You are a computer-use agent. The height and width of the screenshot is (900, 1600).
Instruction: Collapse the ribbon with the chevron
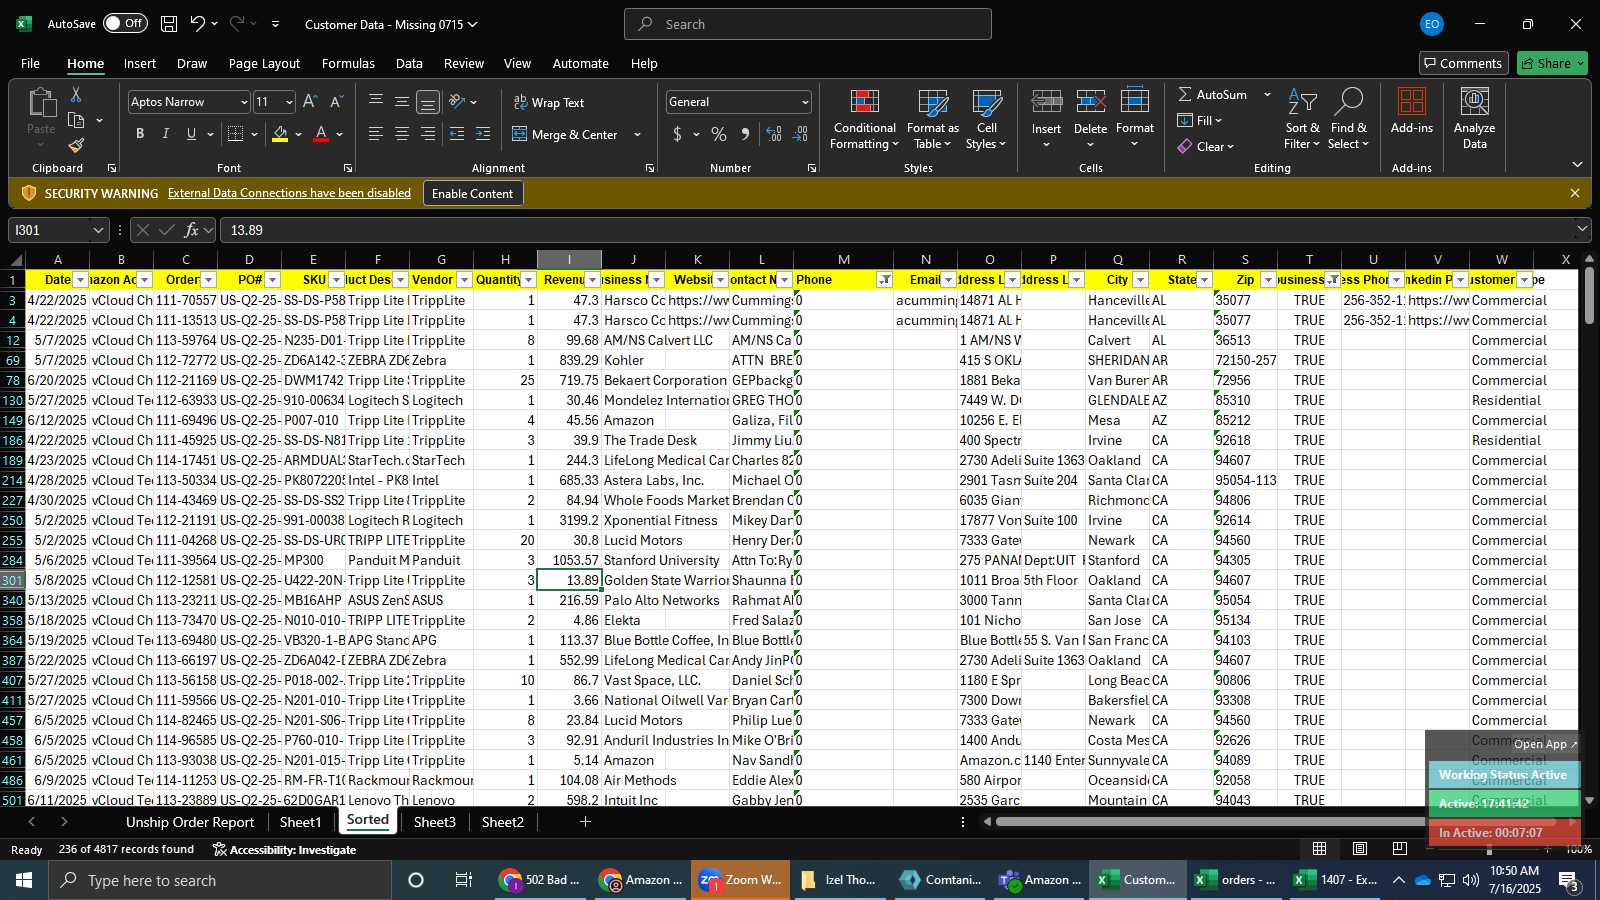(1577, 164)
